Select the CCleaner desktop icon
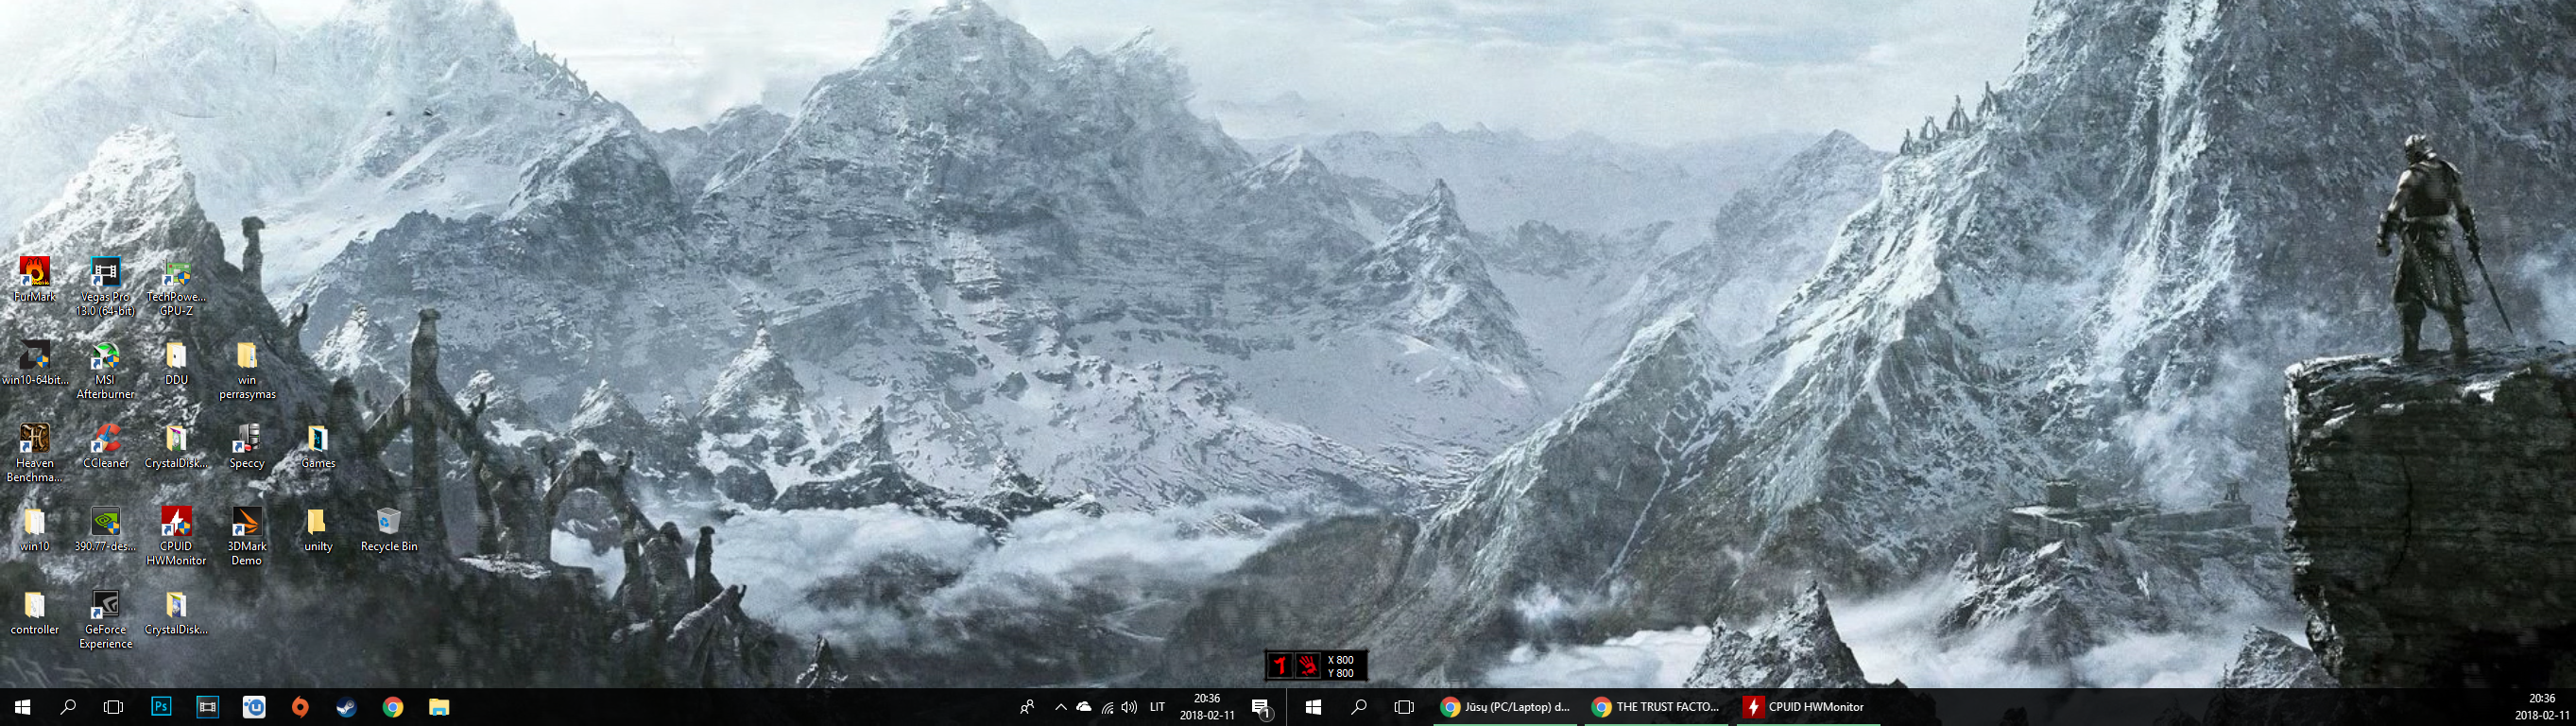This screenshot has width=2576, height=726. click(x=105, y=446)
